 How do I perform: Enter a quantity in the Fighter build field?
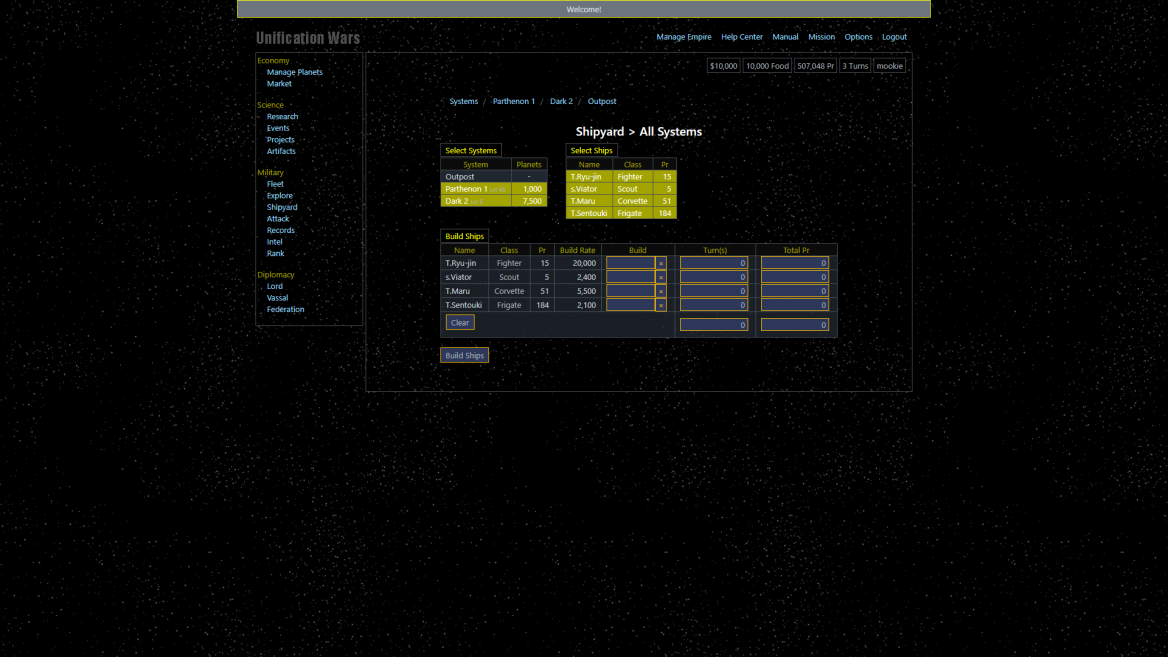click(632, 263)
